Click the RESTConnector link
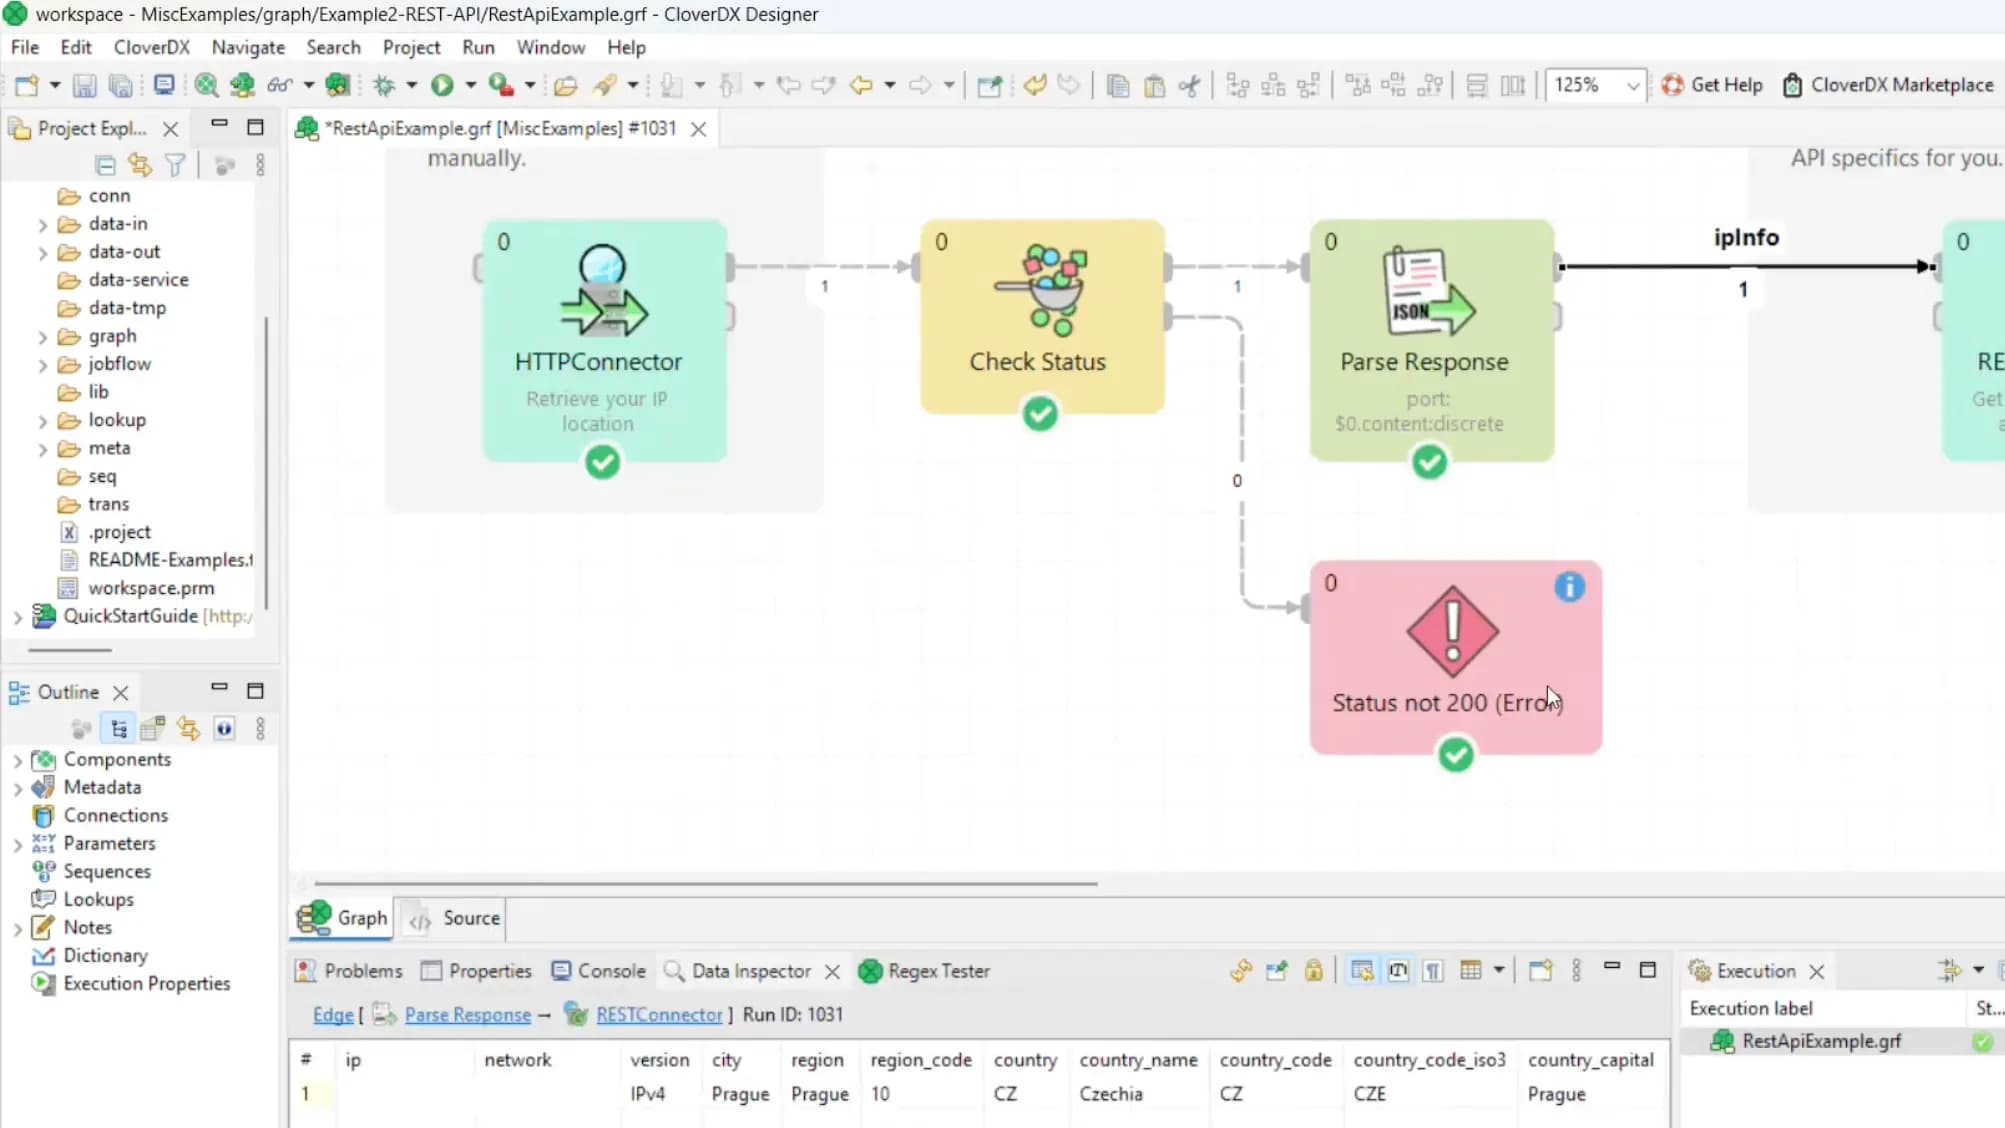Viewport: 2005px width, 1128px height. click(659, 1015)
